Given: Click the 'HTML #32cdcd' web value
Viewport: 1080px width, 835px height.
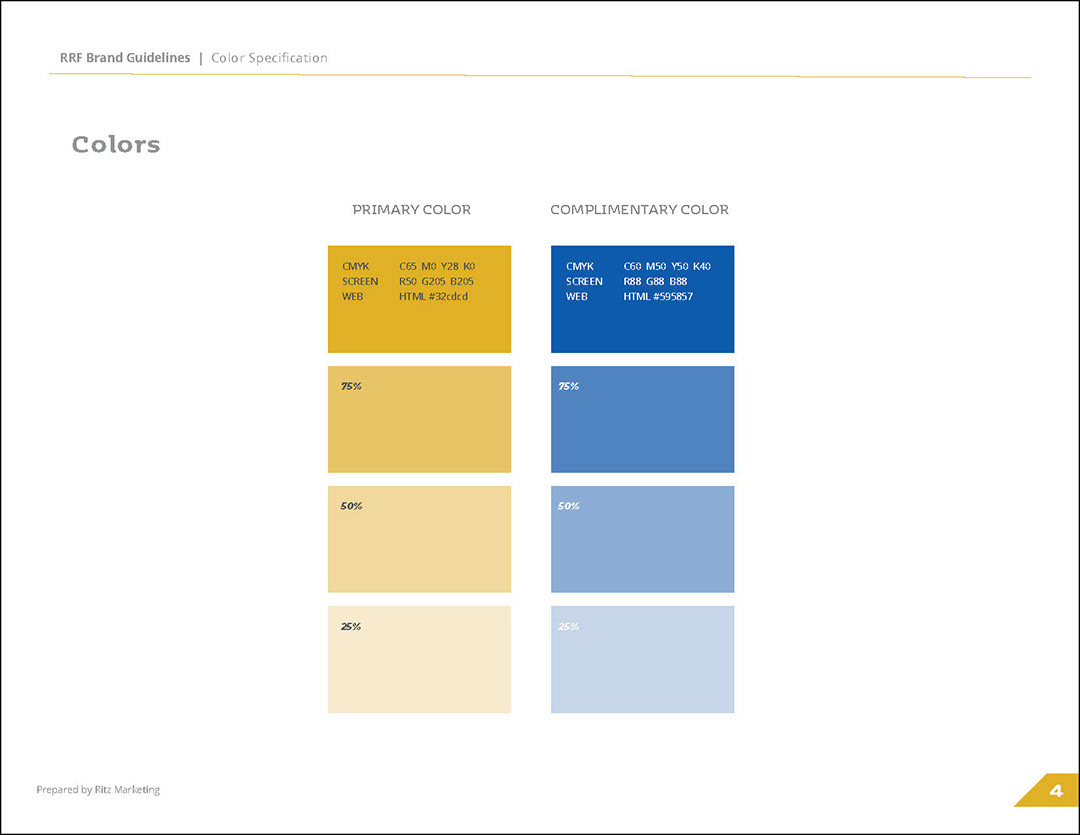Looking at the screenshot, I should [433, 296].
